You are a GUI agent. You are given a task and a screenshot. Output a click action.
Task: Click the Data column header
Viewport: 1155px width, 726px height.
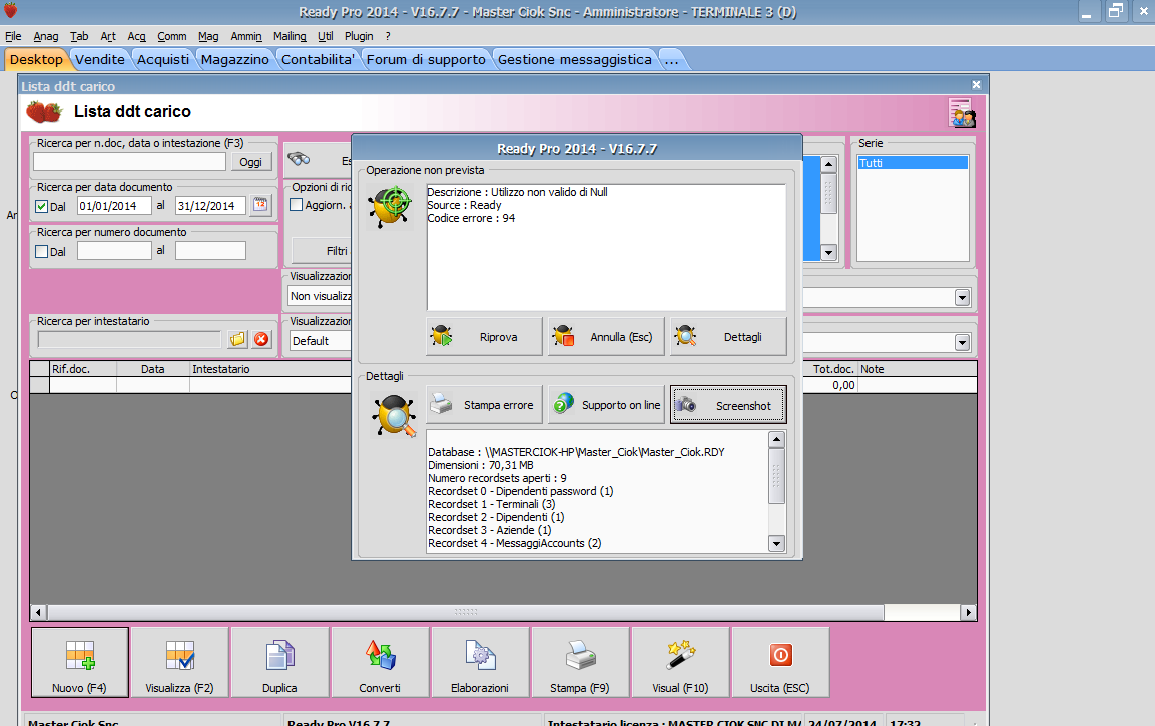pos(152,369)
